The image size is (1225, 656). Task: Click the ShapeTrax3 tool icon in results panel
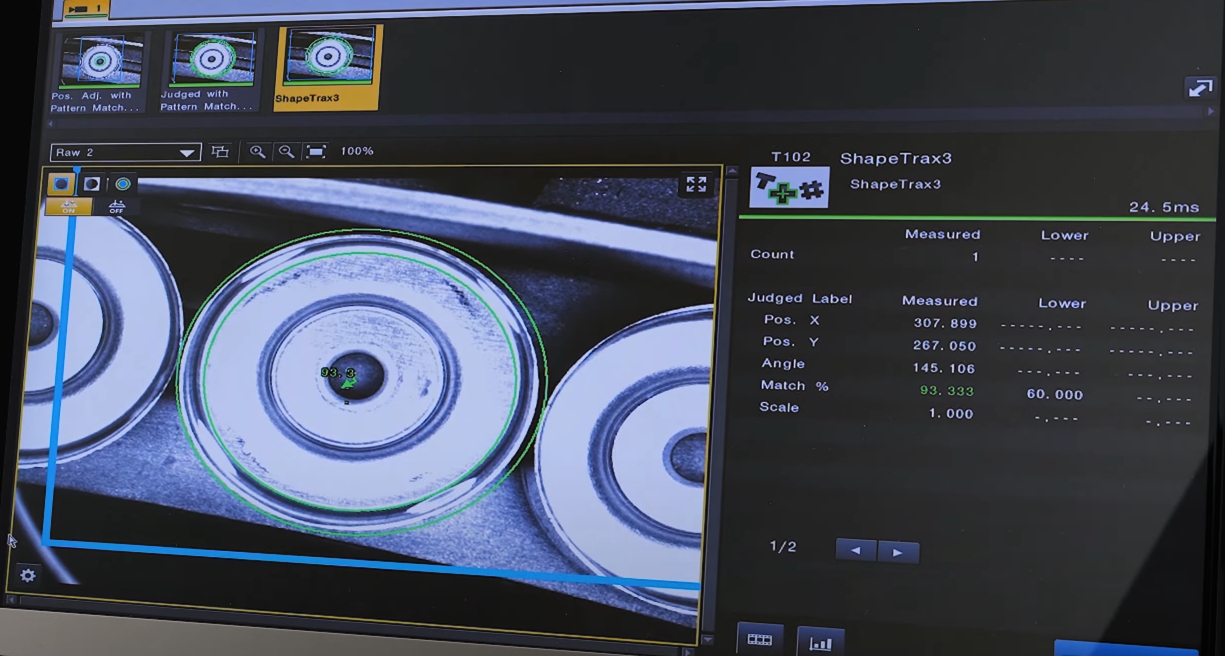[788, 187]
